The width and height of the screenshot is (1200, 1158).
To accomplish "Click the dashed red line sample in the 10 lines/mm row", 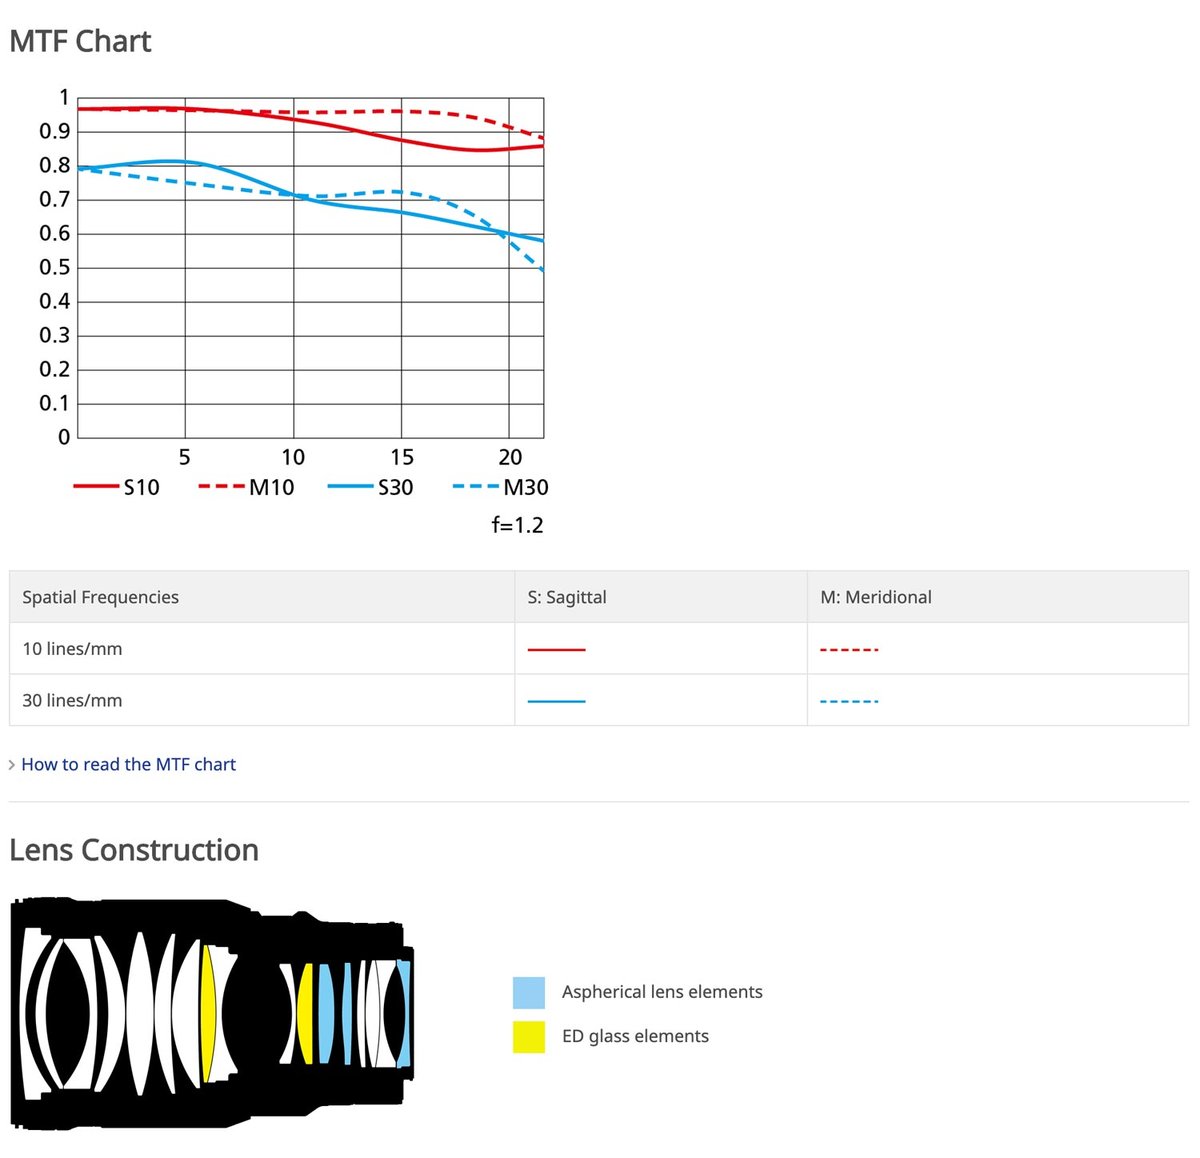I will (x=849, y=650).
